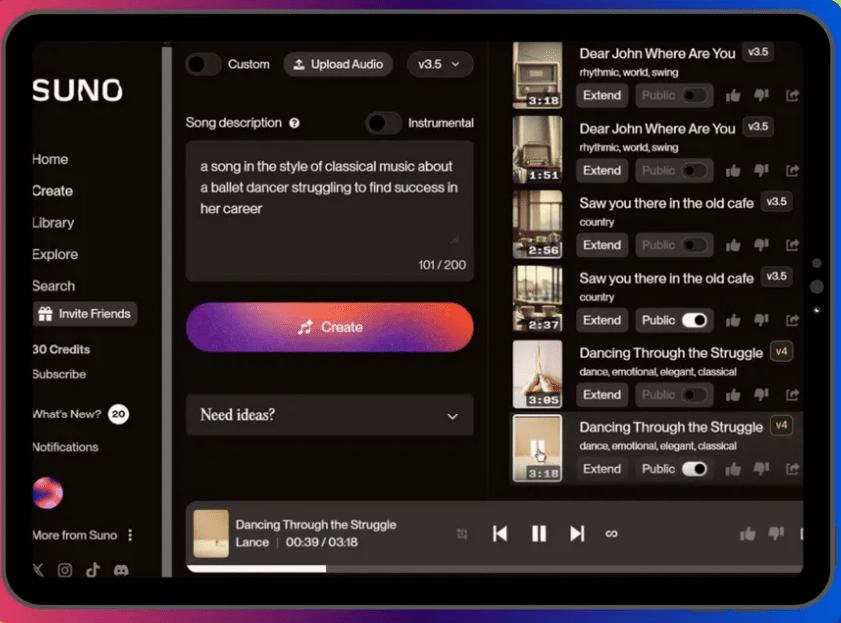
Task: Turn on the Instrumental toggle
Action: (382, 123)
